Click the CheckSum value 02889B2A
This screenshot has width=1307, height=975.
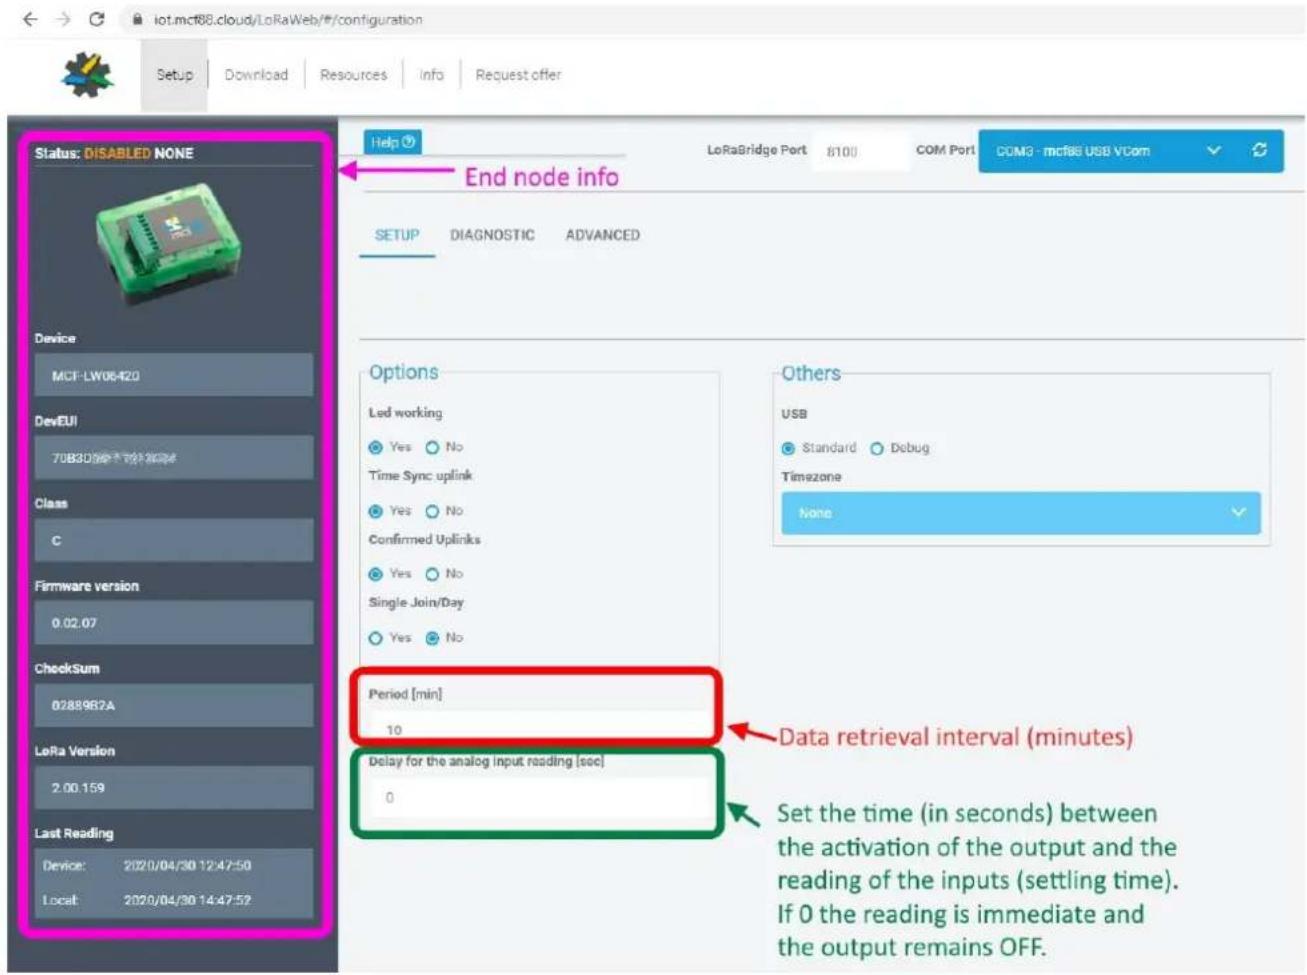tap(173, 705)
